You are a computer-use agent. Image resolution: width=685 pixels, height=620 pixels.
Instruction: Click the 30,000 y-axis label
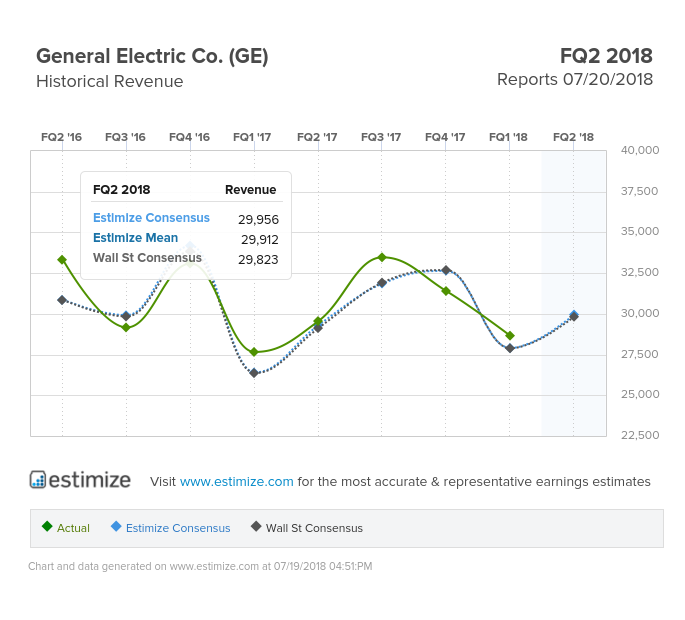click(640, 313)
